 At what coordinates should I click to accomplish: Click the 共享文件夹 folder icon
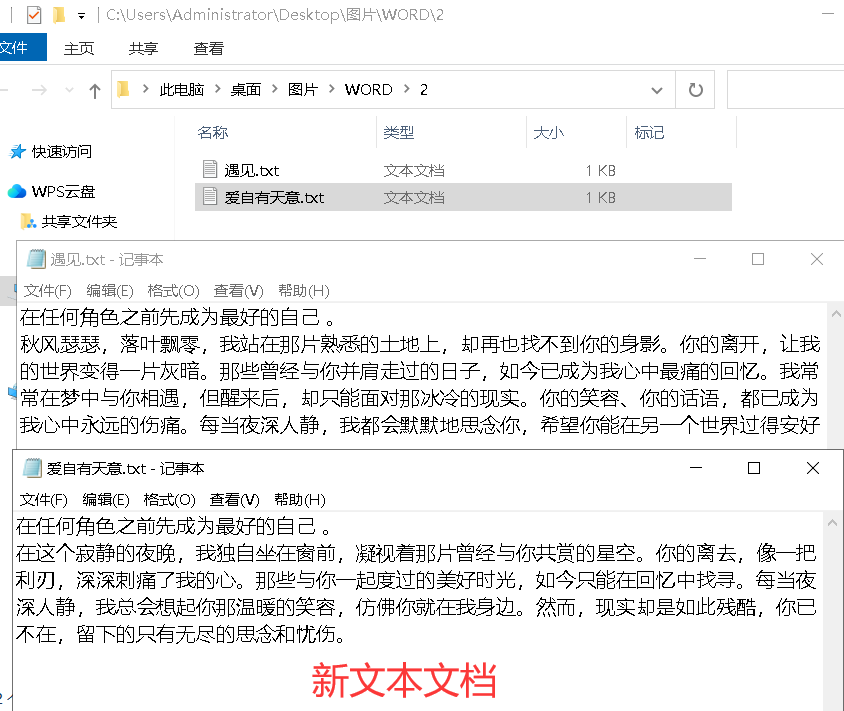pyautogui.click(x=28, y=221)
